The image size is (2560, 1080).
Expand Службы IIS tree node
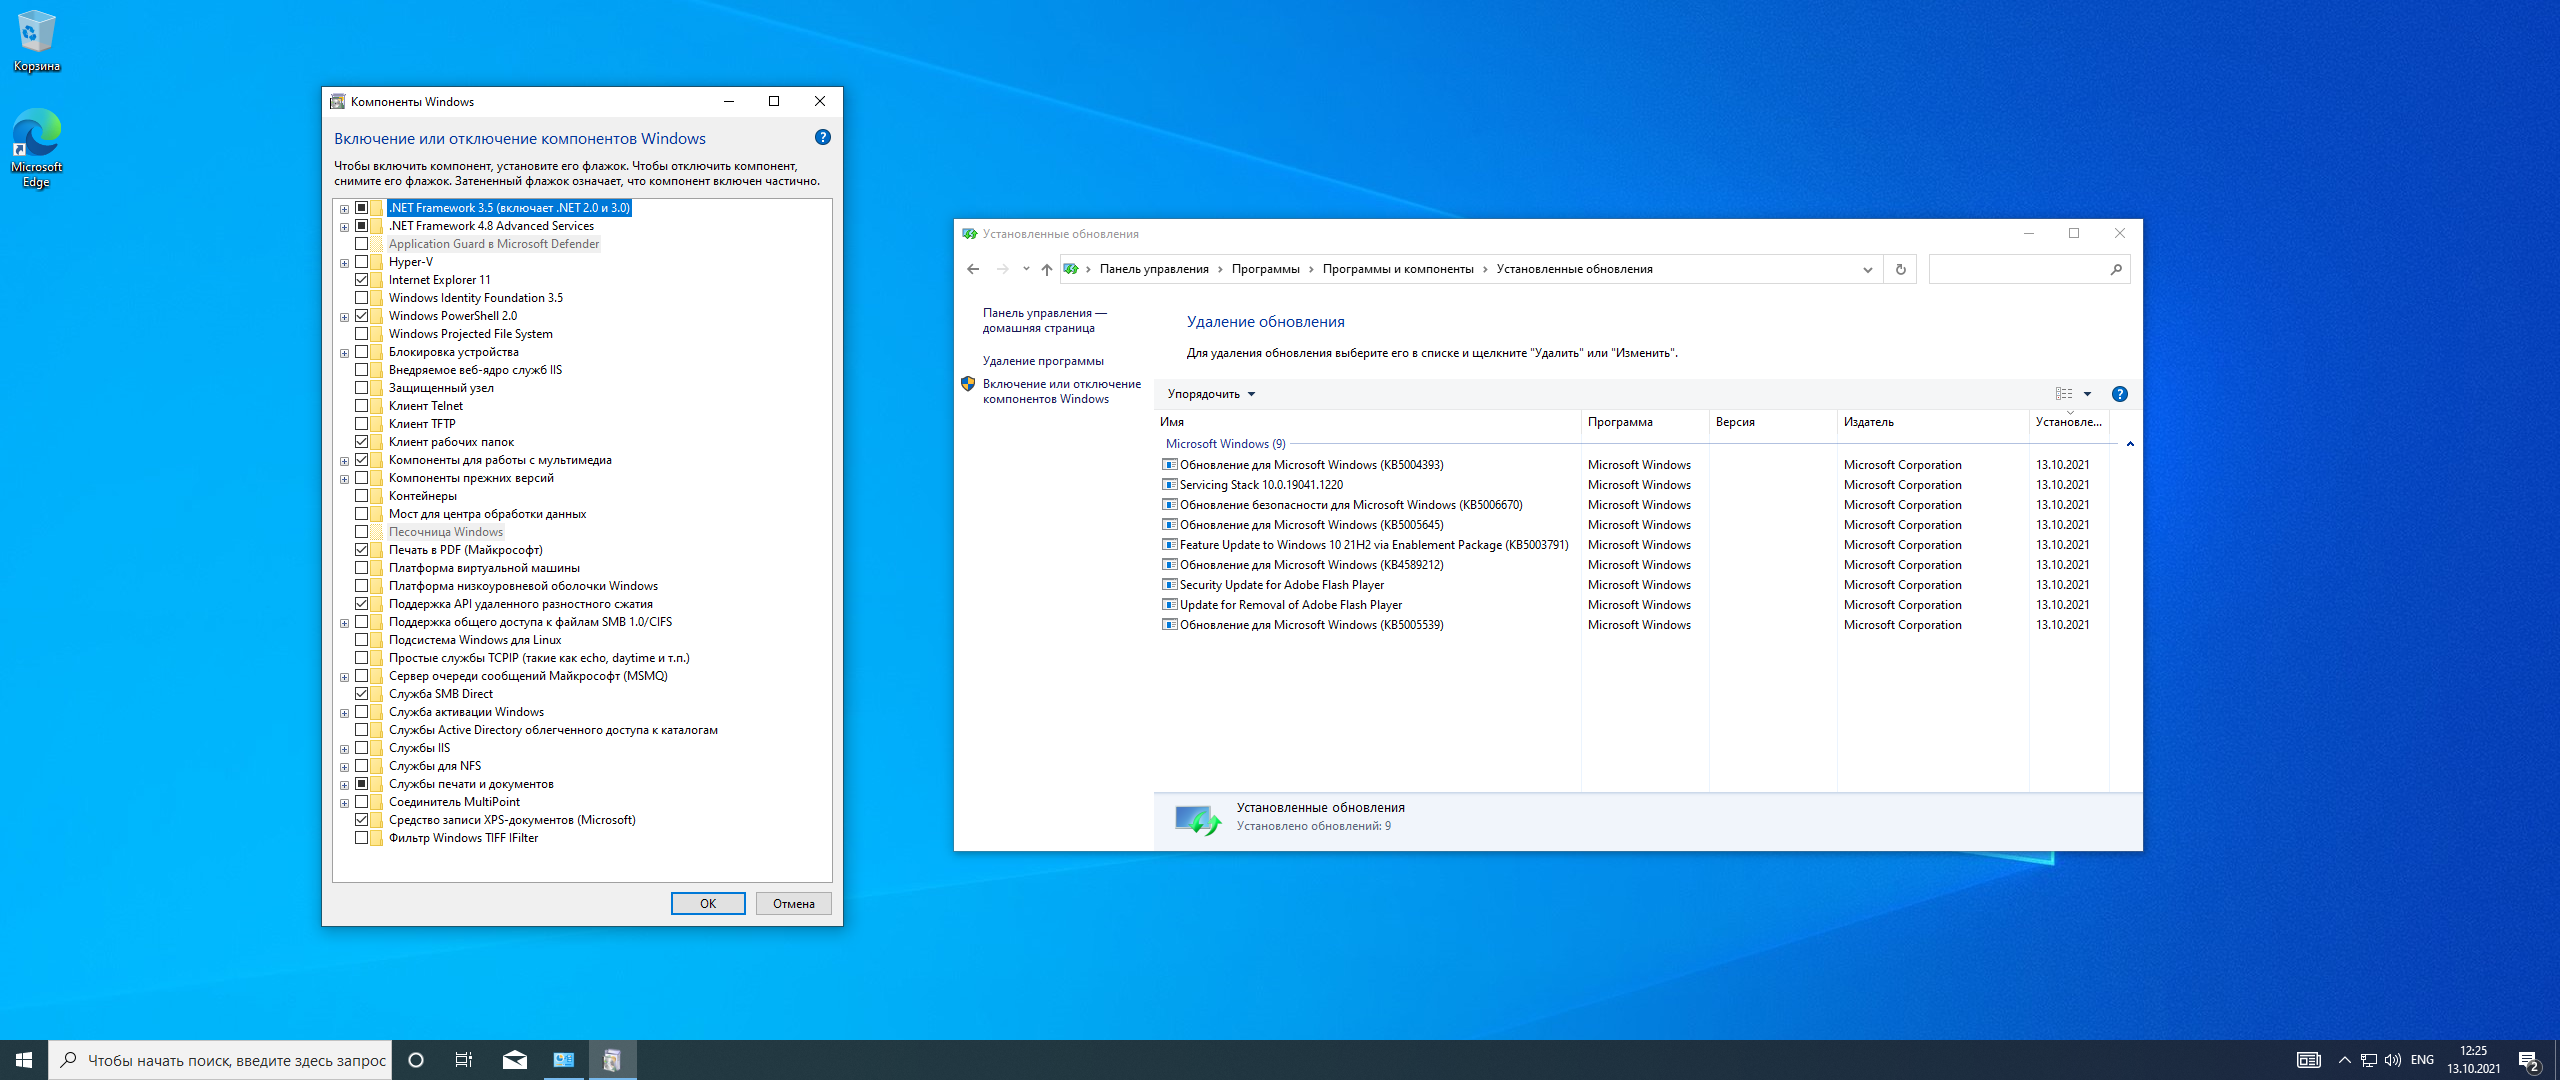pos(344,749)
